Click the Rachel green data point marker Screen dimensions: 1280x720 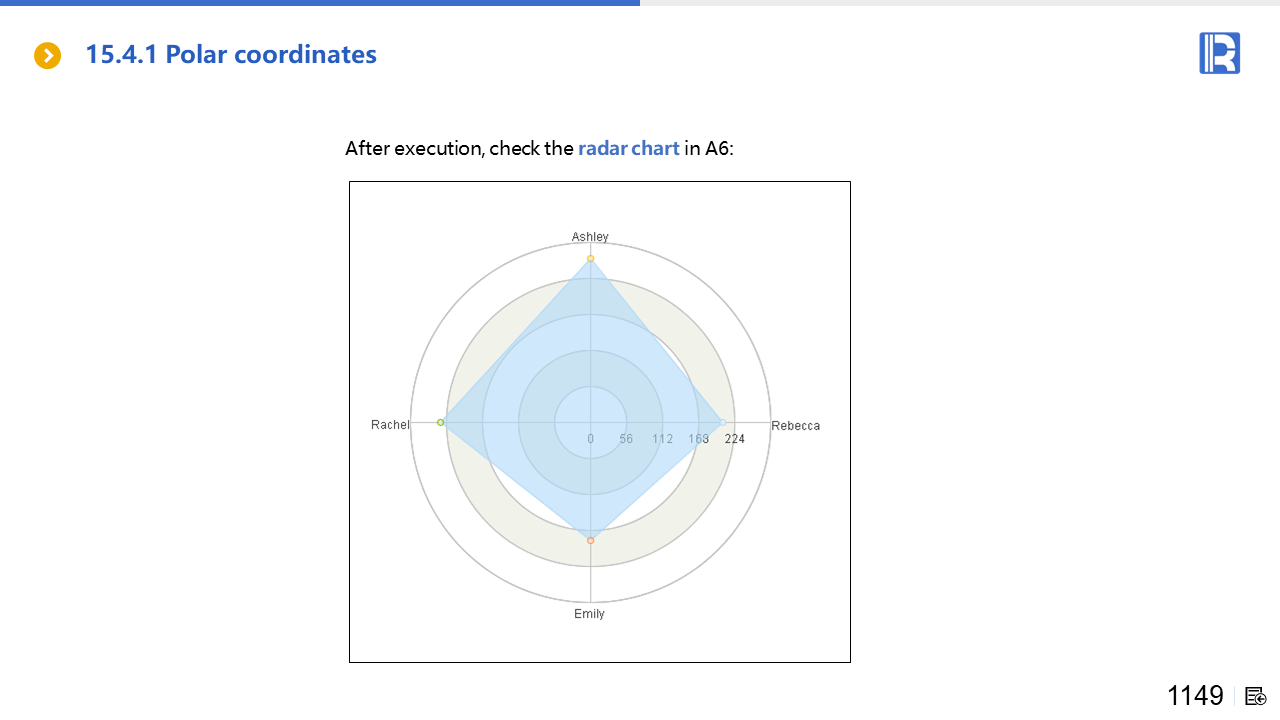tap(441, 423)
